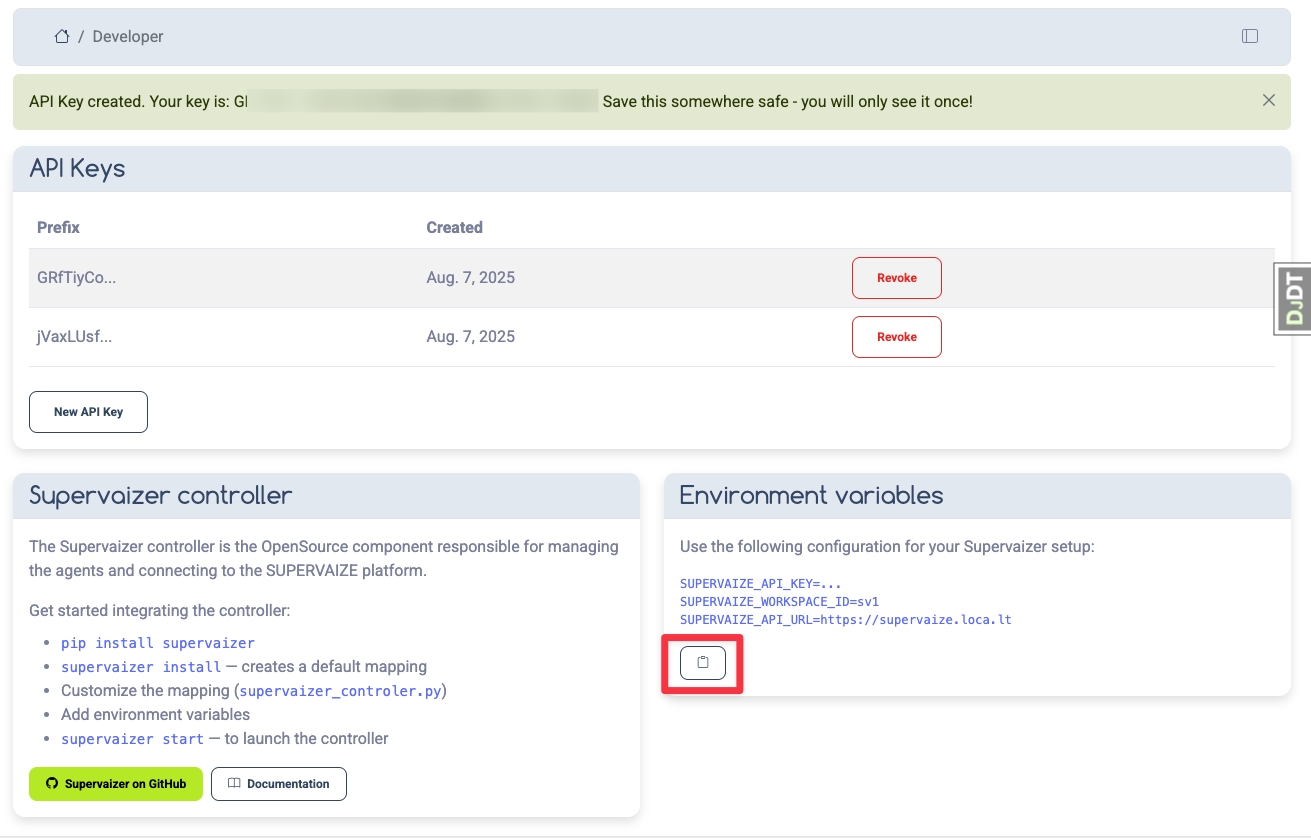Click the jVaxLUsf... row created date
This screenshot has height=838, width=1311.
(x=471, y=337)
